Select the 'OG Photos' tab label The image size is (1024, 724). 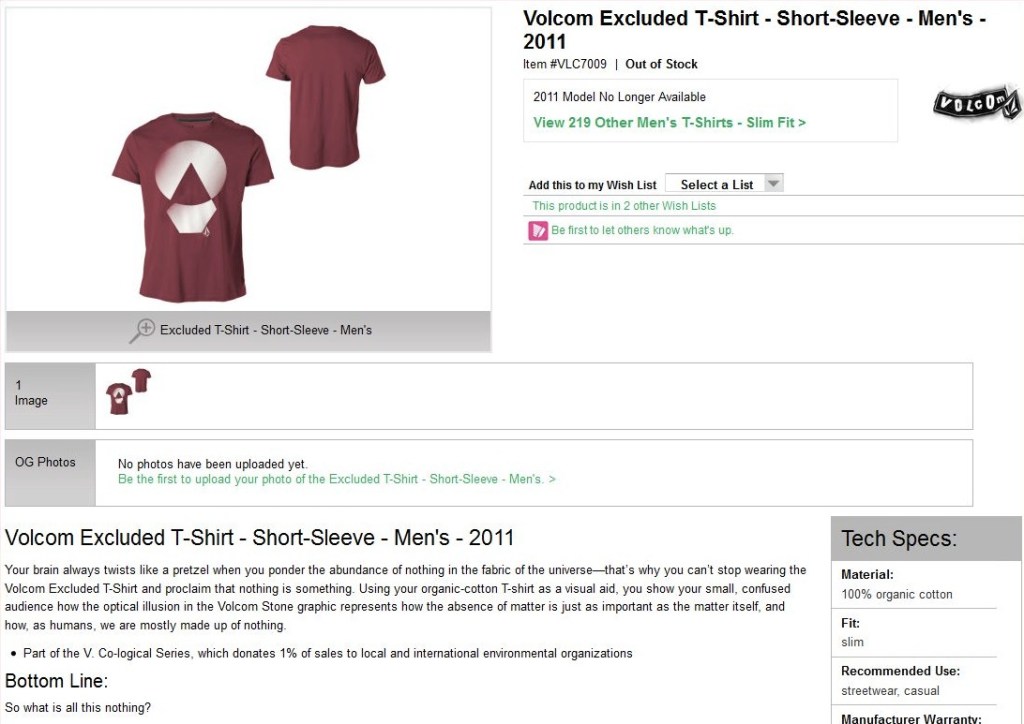(x=45, y=462)
